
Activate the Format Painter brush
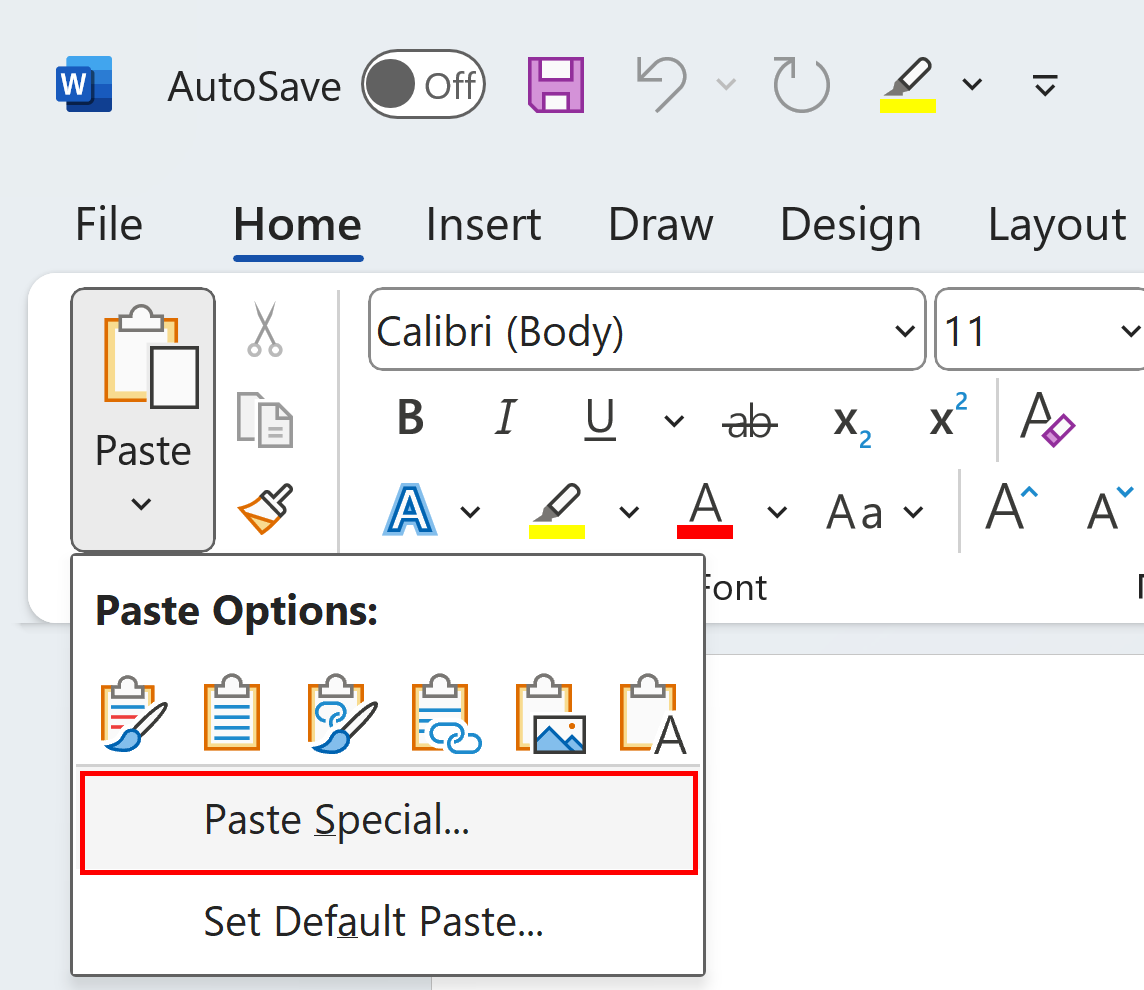(x=266, y=508)
